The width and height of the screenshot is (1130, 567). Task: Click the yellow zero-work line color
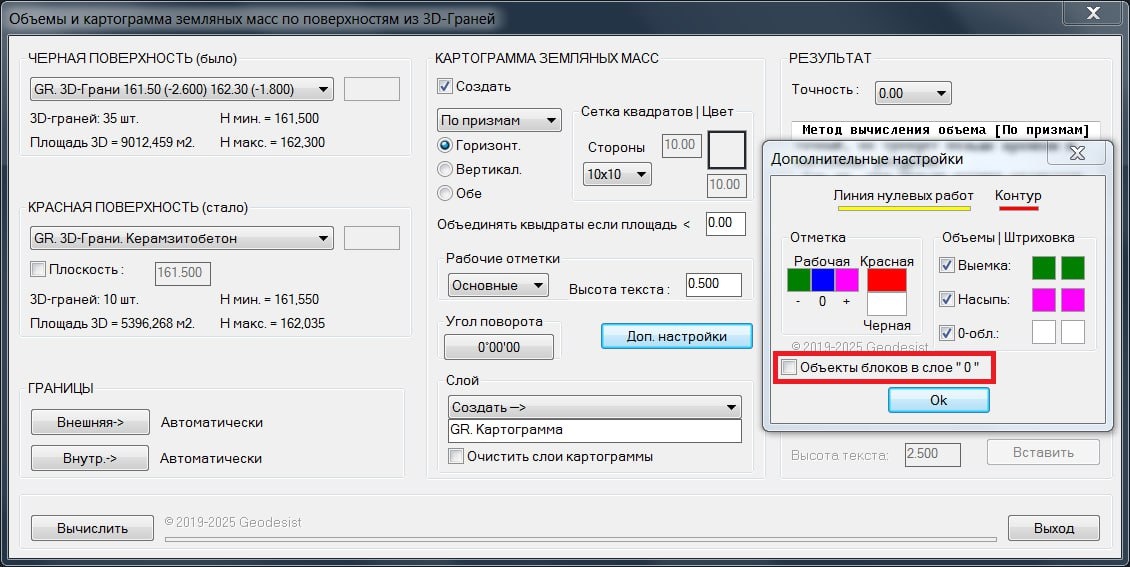(904, 209)
